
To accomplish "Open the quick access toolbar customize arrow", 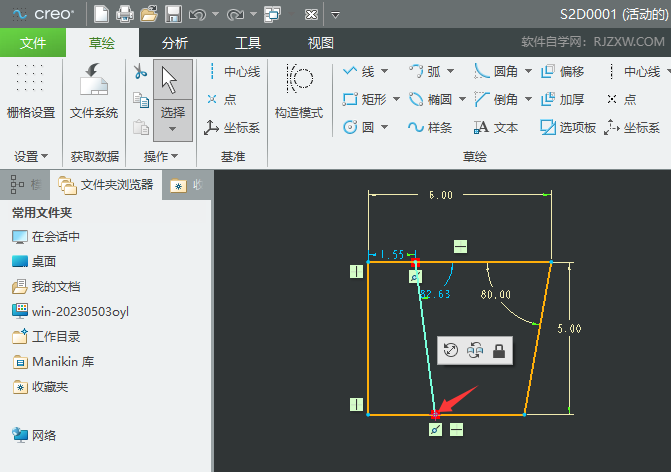I will click(x=336, y=15).
